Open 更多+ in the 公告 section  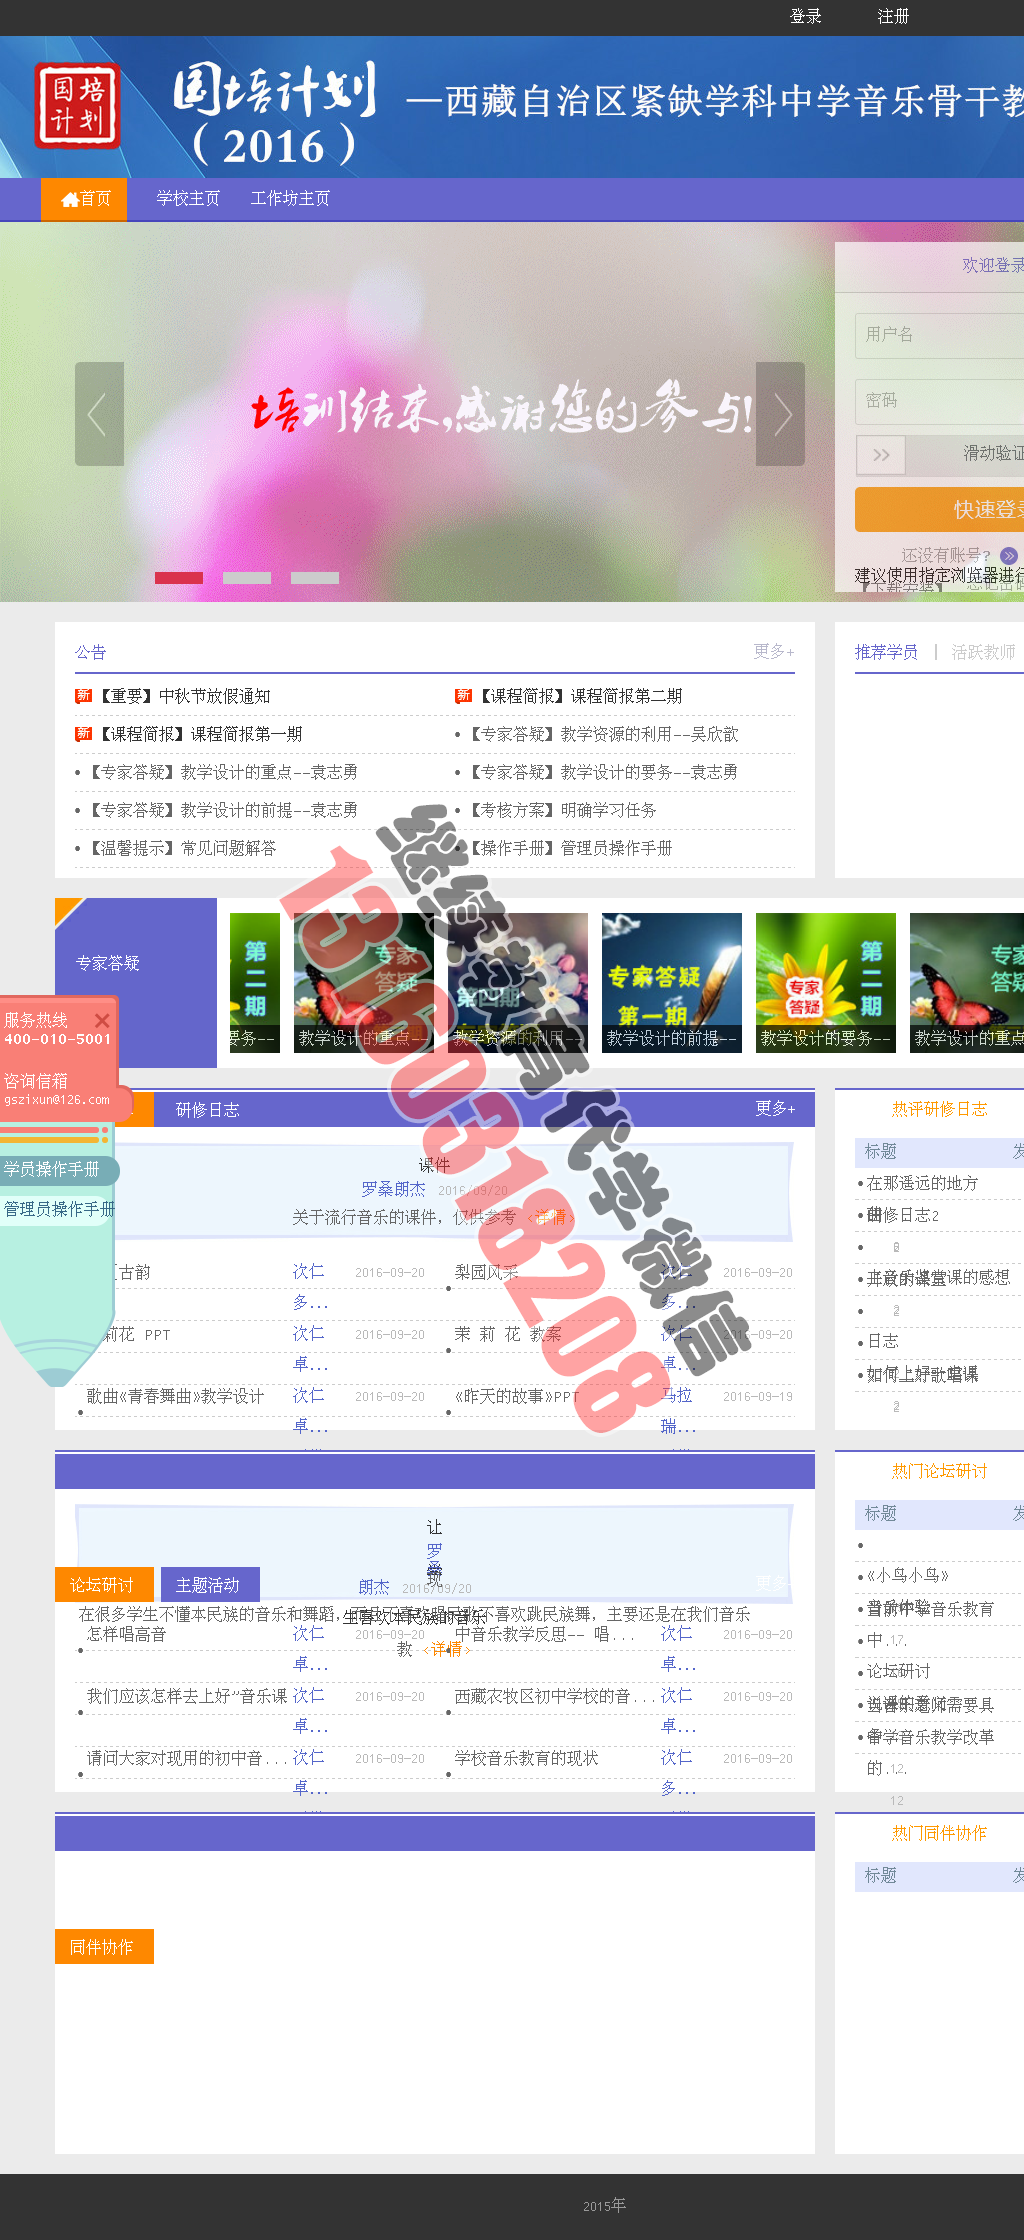coord(774,652)
